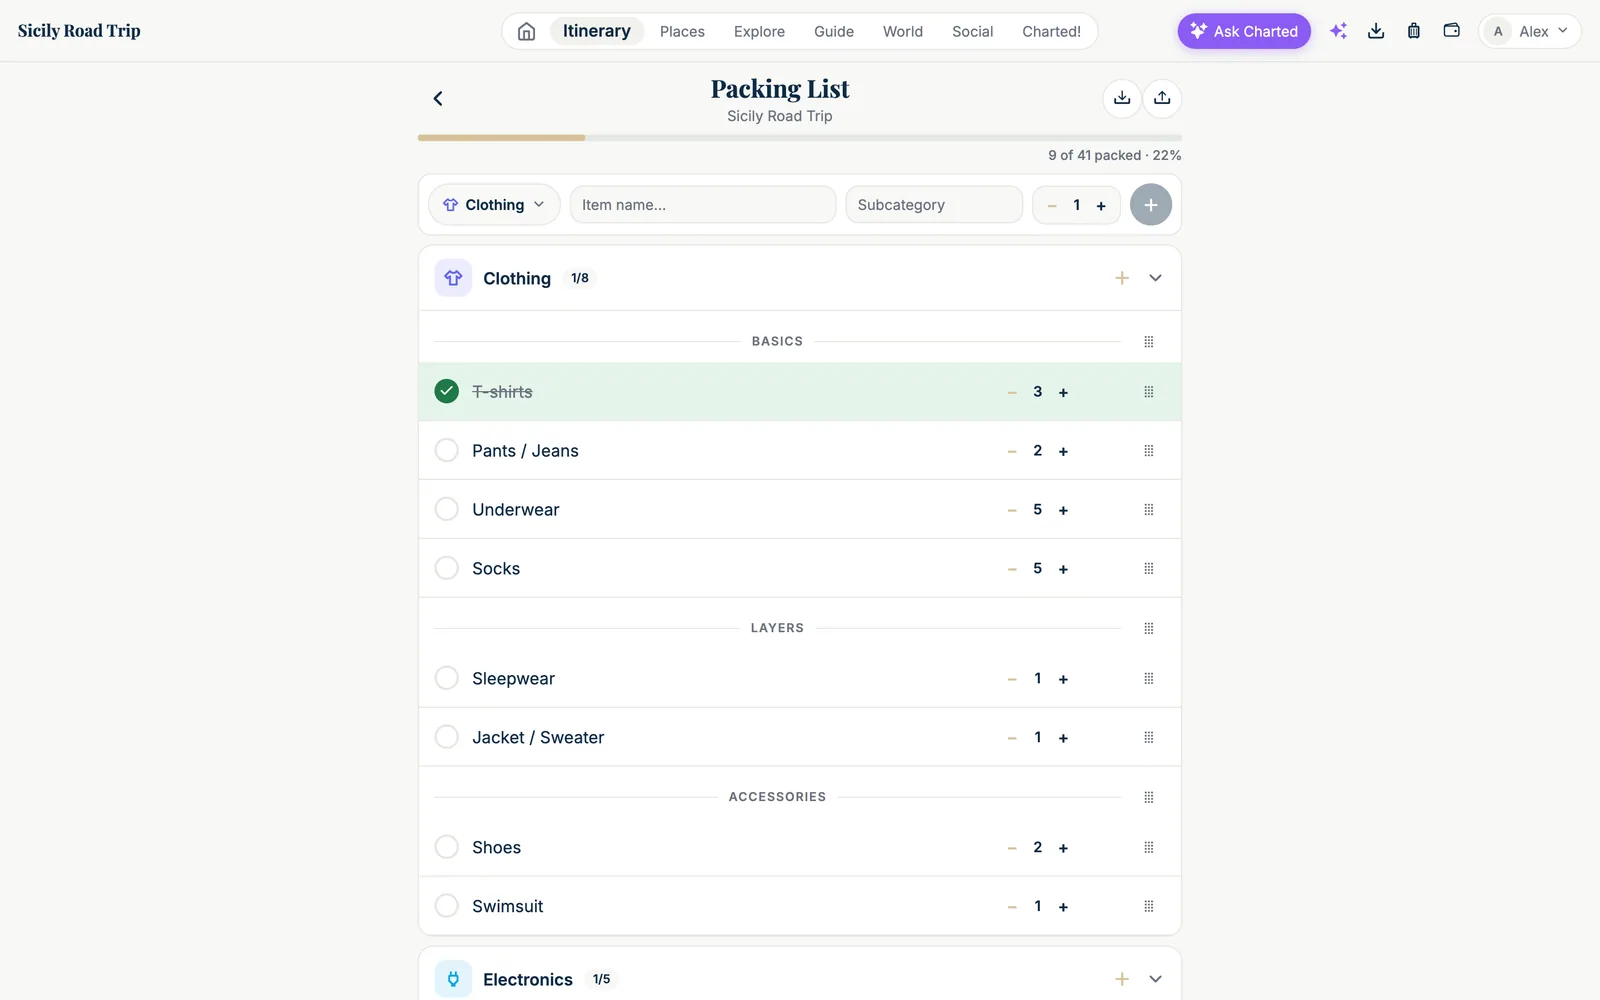Select the Social tab

tap(972, 31)
